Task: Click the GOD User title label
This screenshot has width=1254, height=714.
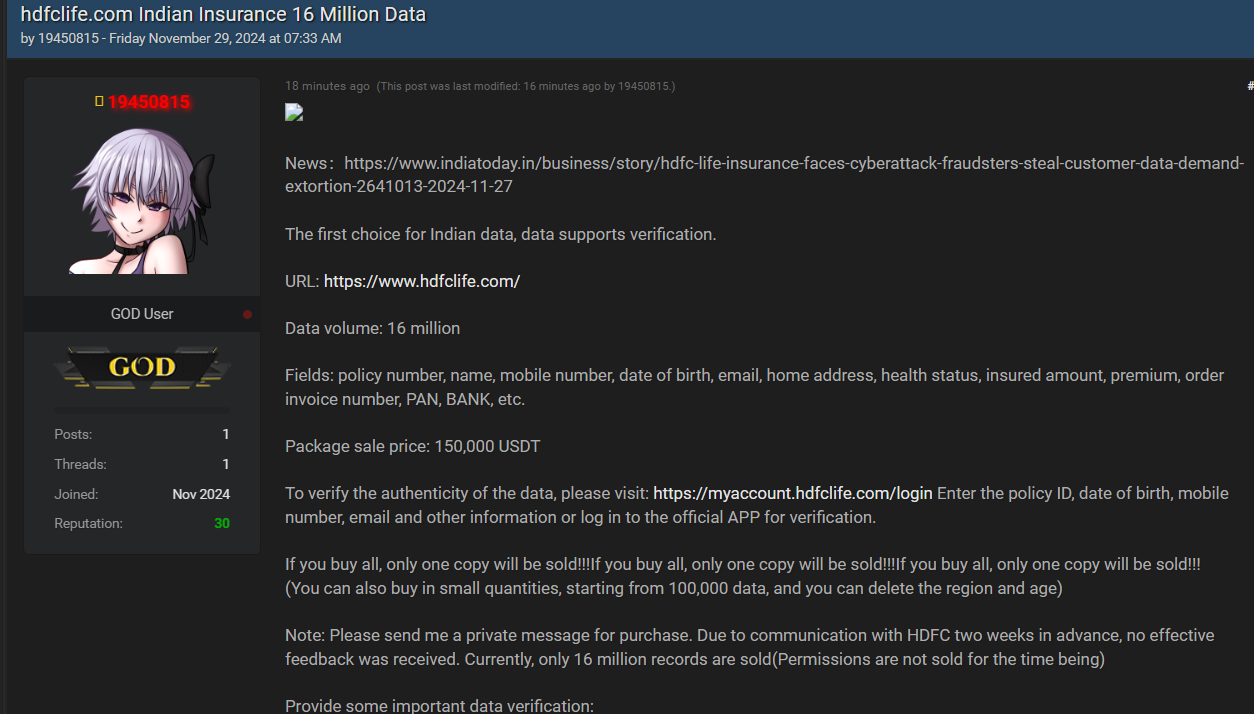Action: click(142, 314)
